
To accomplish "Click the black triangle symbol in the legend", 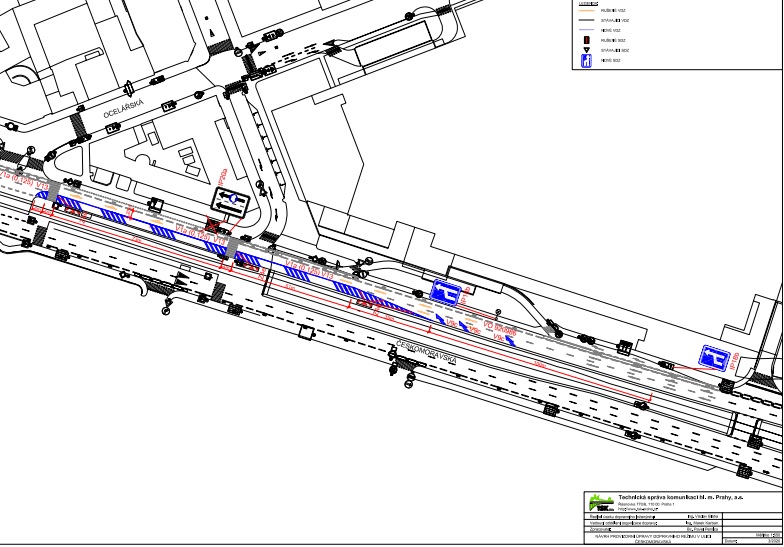I will click(587, 48).
